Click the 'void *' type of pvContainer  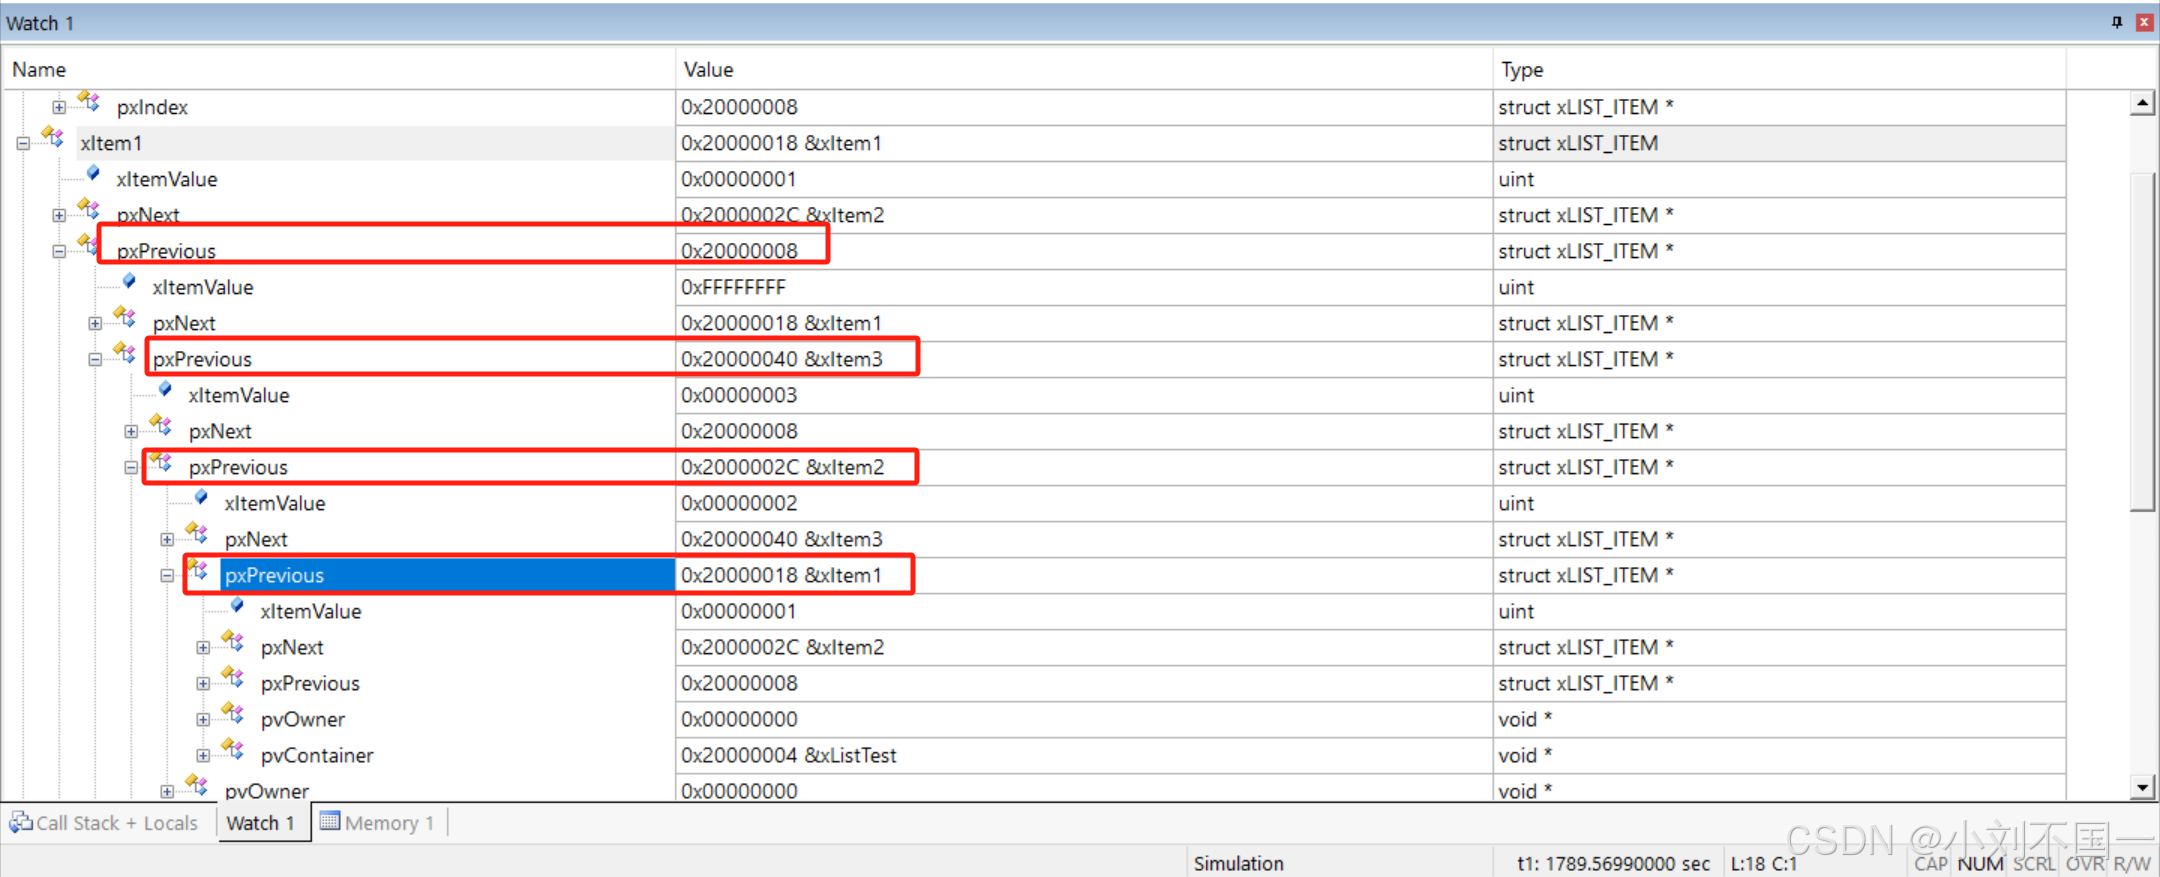click(x=1525, y=755)
